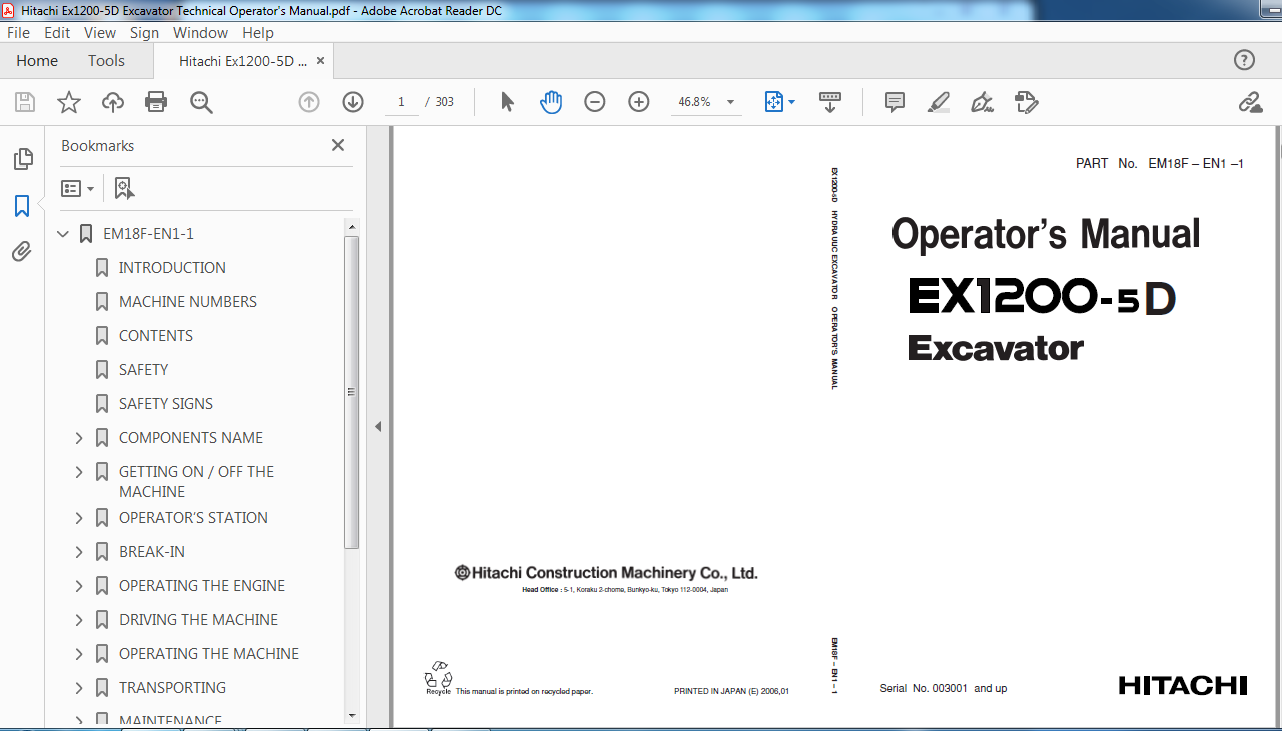Collapse the EM18F-EN1-1 bookmark tree
The width and height of the screenshot is (1282, 731).
point(63,234)
